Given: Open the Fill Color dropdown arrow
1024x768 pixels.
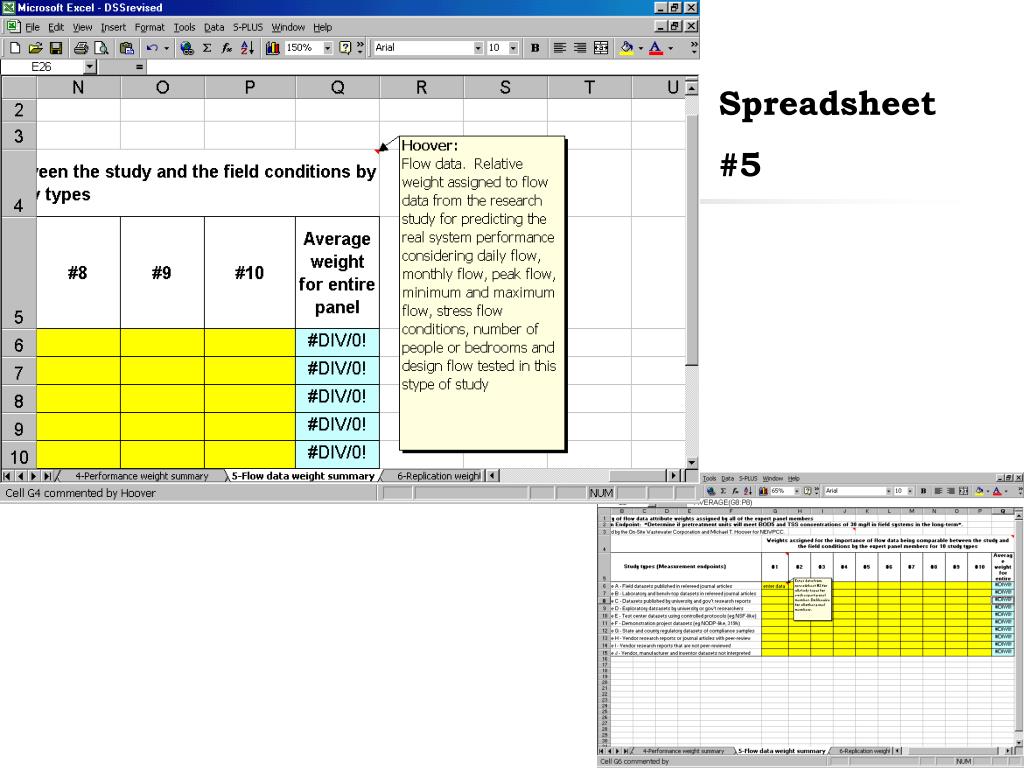Looking at the screenshot, I should 640,48.
